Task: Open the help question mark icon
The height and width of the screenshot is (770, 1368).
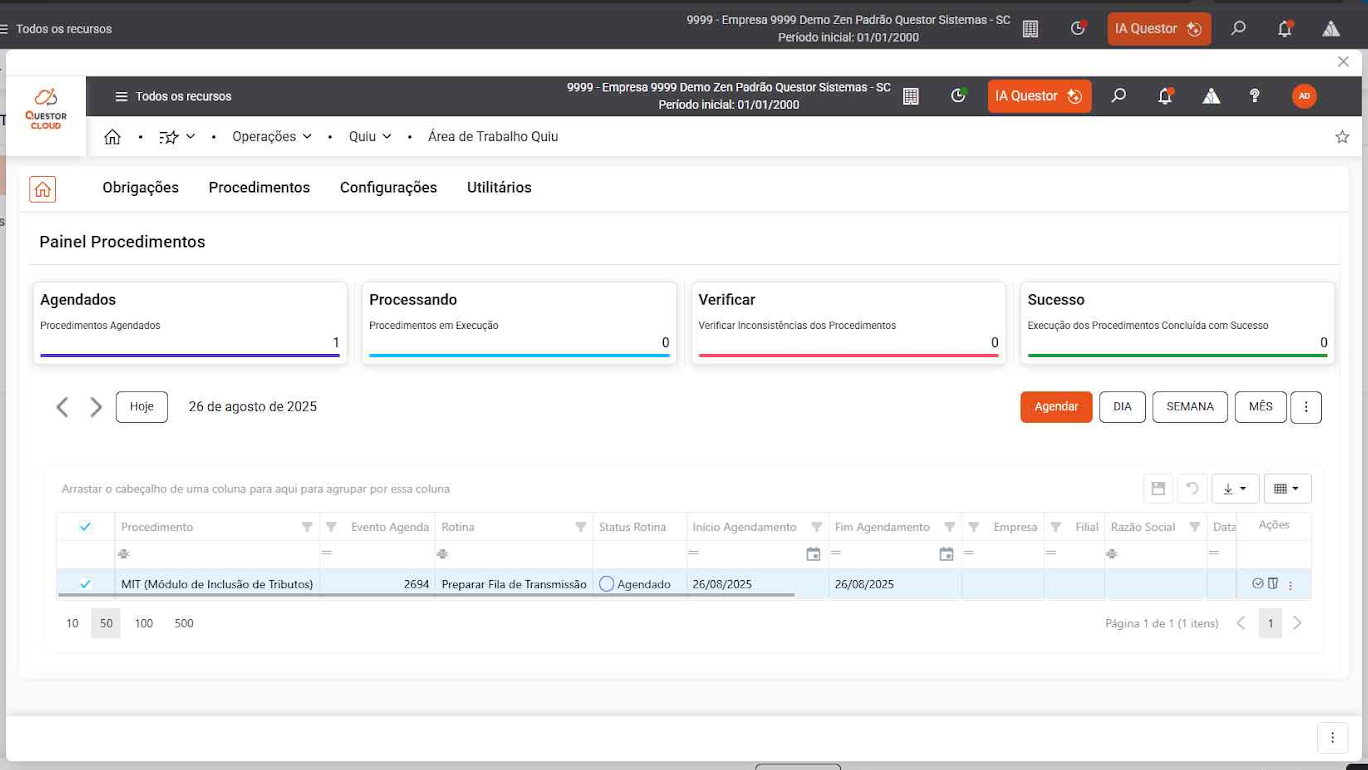Action: (x=1255, y=96)
